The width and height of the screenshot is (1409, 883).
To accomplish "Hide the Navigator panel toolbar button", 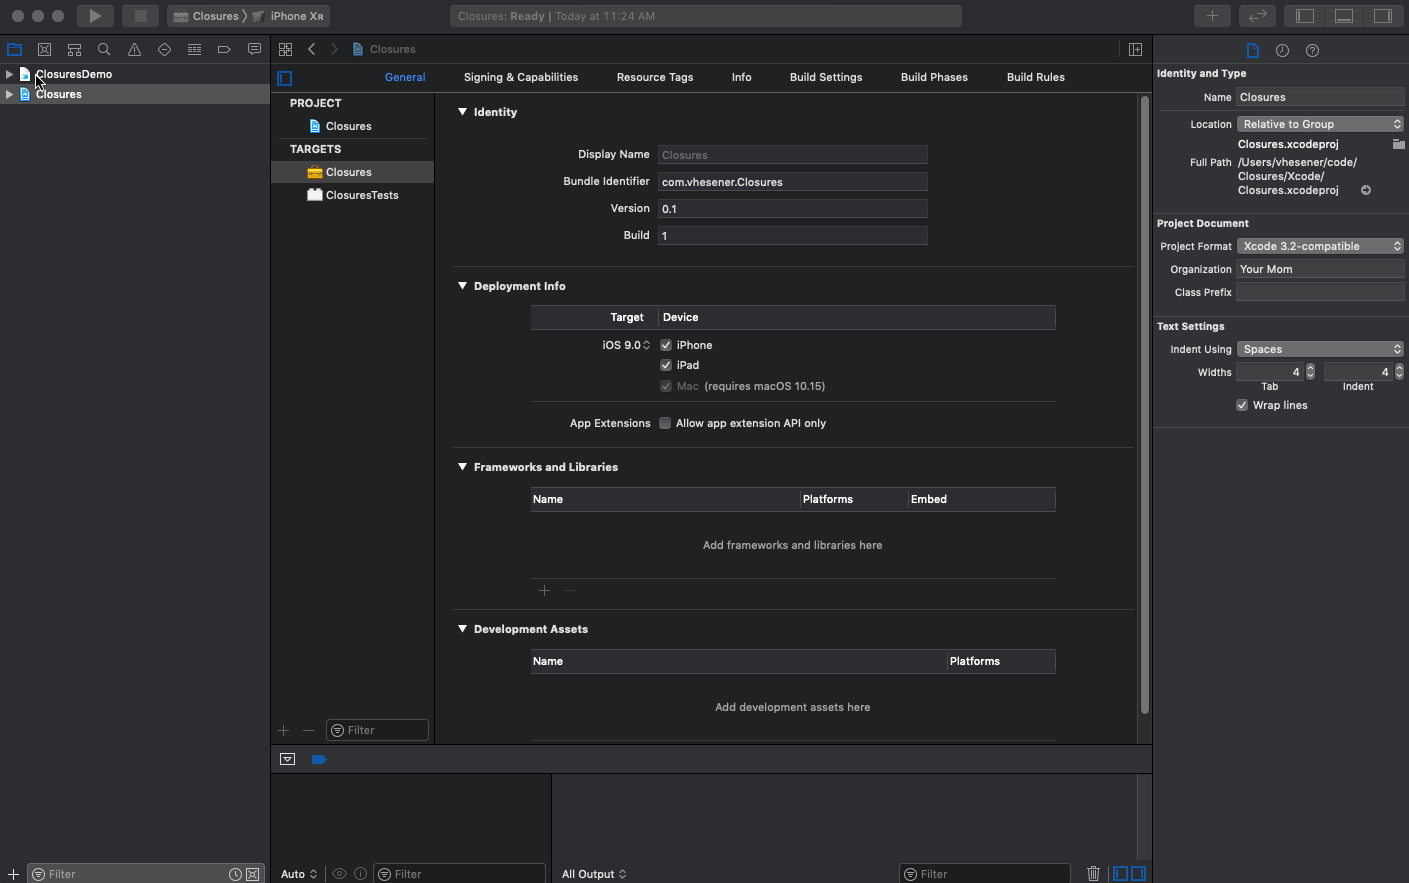I will click(1305, 16).
